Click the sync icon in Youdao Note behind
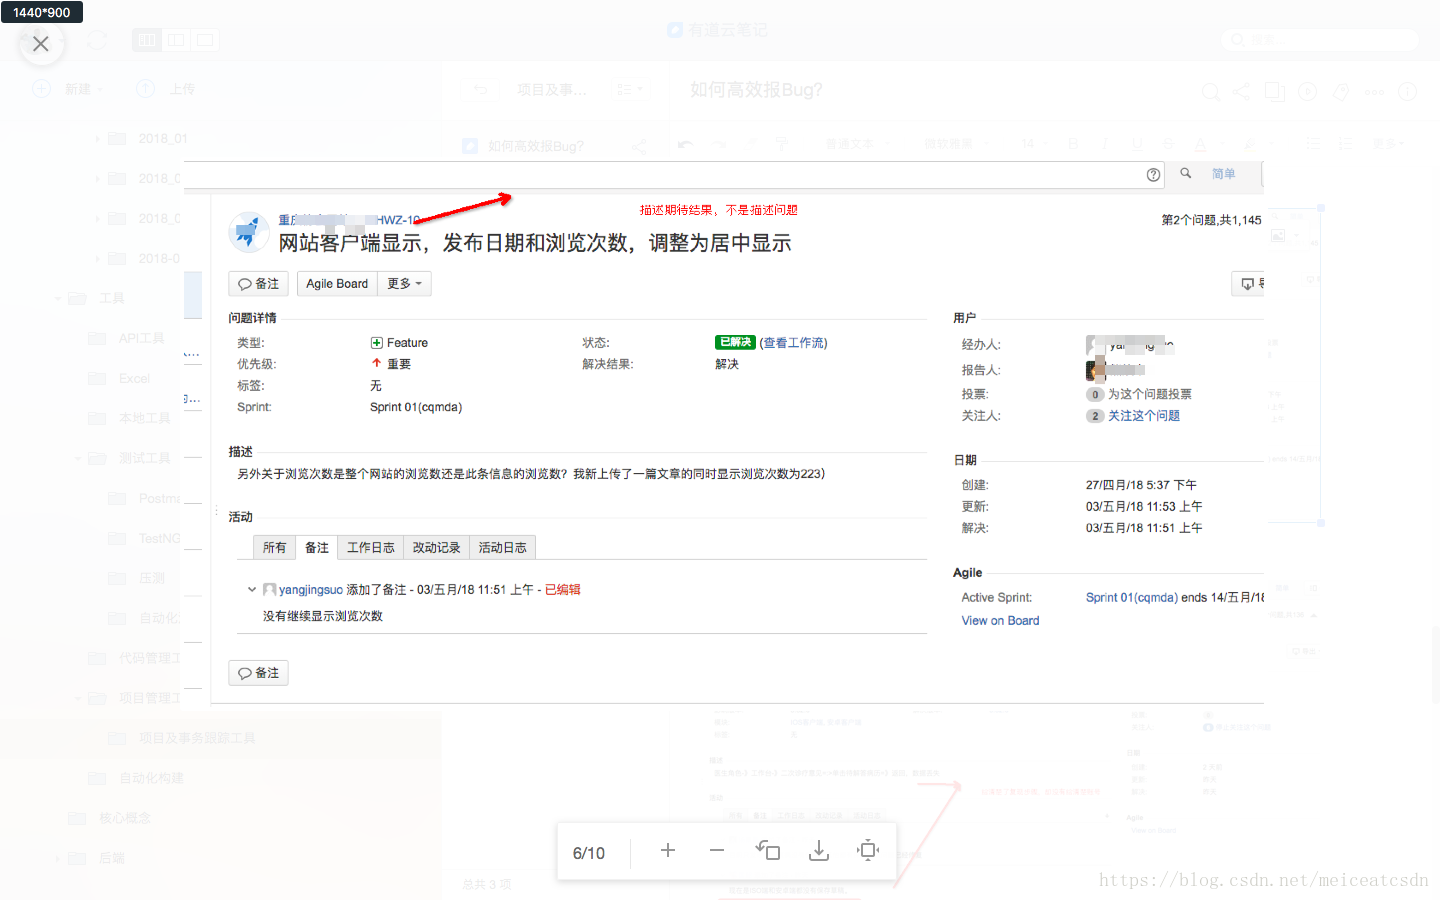 97,40
